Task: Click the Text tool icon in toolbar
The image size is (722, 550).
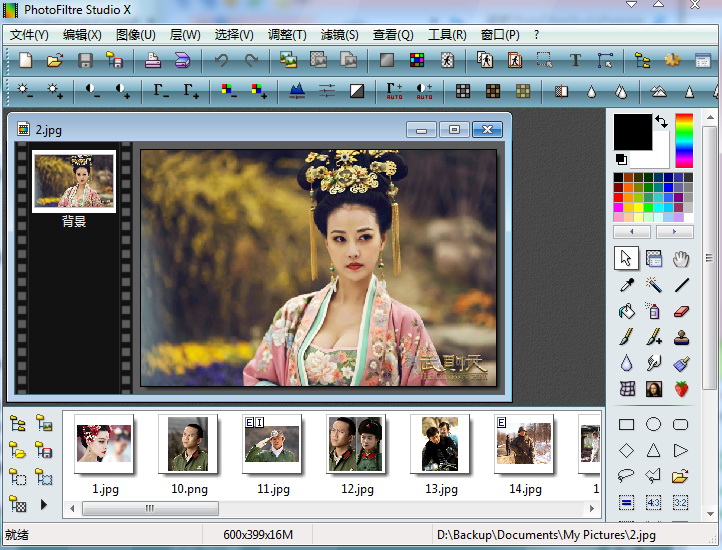Action: tap(575, 60)
